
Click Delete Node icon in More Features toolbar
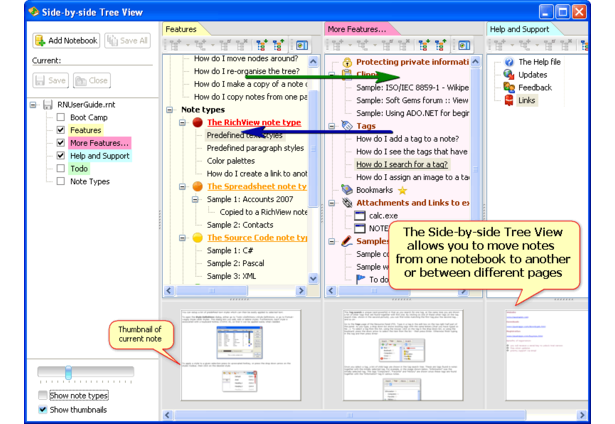point(404,45)
